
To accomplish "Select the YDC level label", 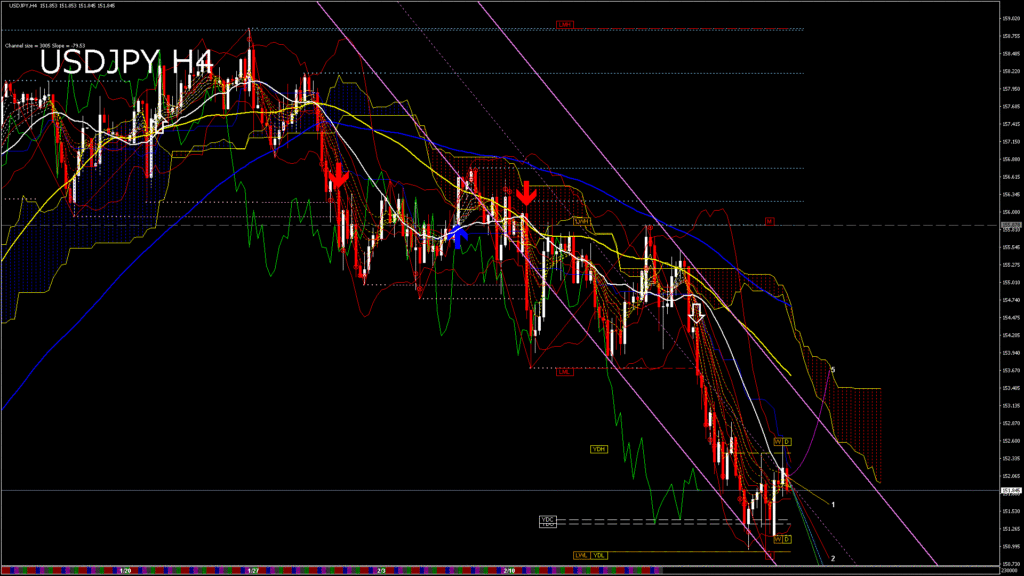I will pyautogui.click(x=547, y=519).
